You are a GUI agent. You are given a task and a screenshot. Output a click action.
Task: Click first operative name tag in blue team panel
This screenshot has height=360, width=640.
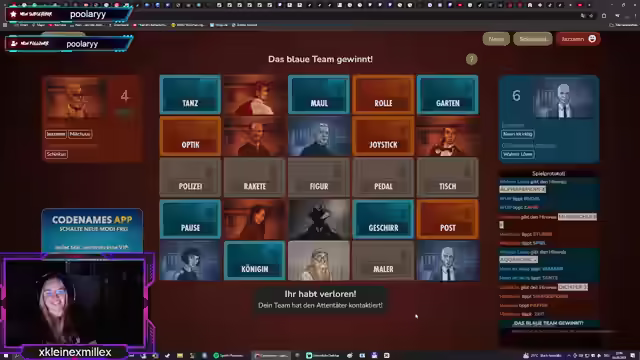518,134
